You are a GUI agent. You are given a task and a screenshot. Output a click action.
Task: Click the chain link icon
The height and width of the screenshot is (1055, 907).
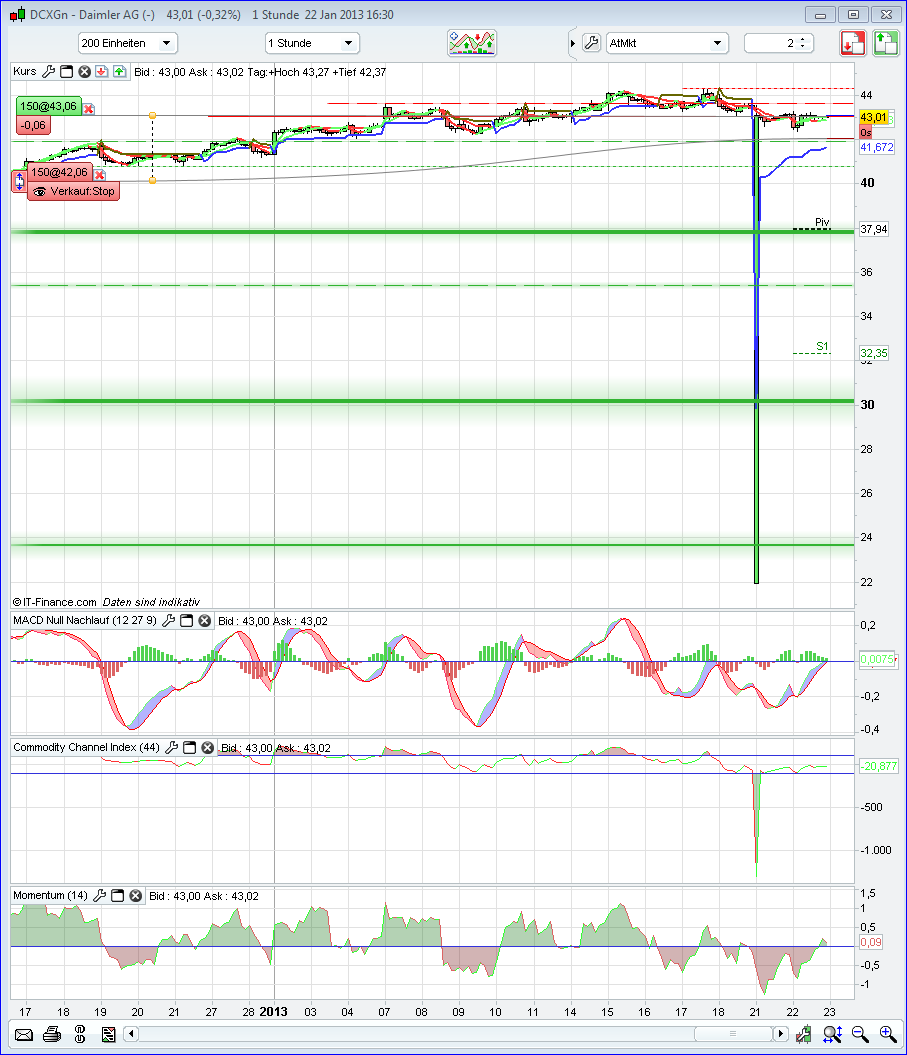click(x=80, y=1034)
